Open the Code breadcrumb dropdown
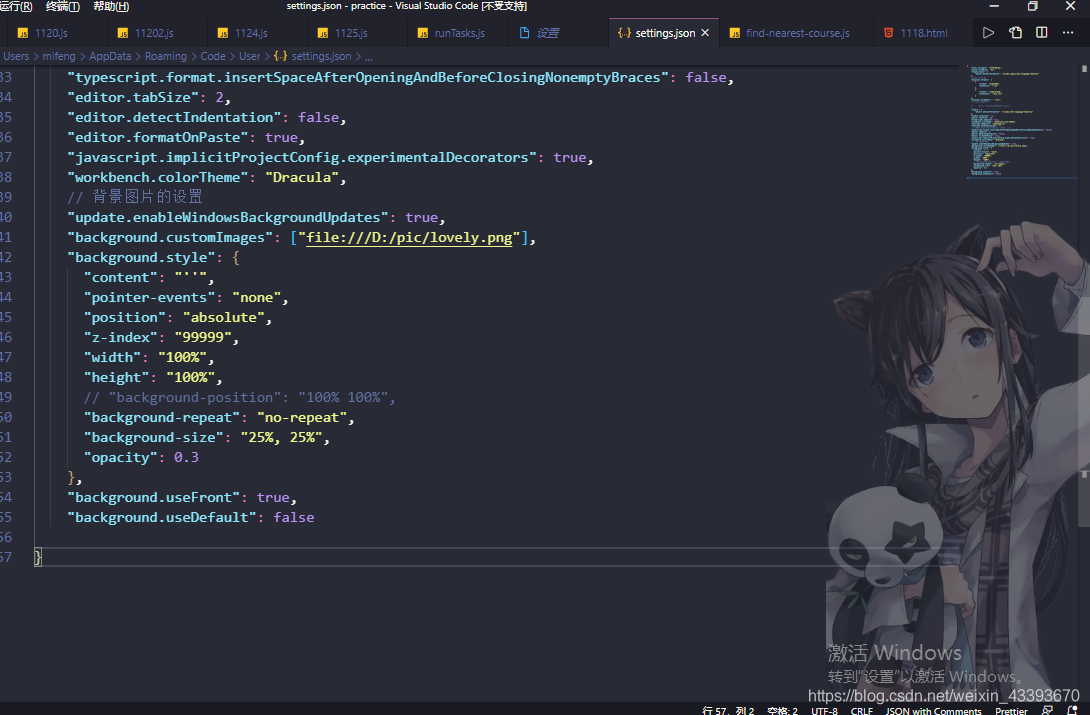The height and width of the screenshot is (715, 1090). click(213, 56)
